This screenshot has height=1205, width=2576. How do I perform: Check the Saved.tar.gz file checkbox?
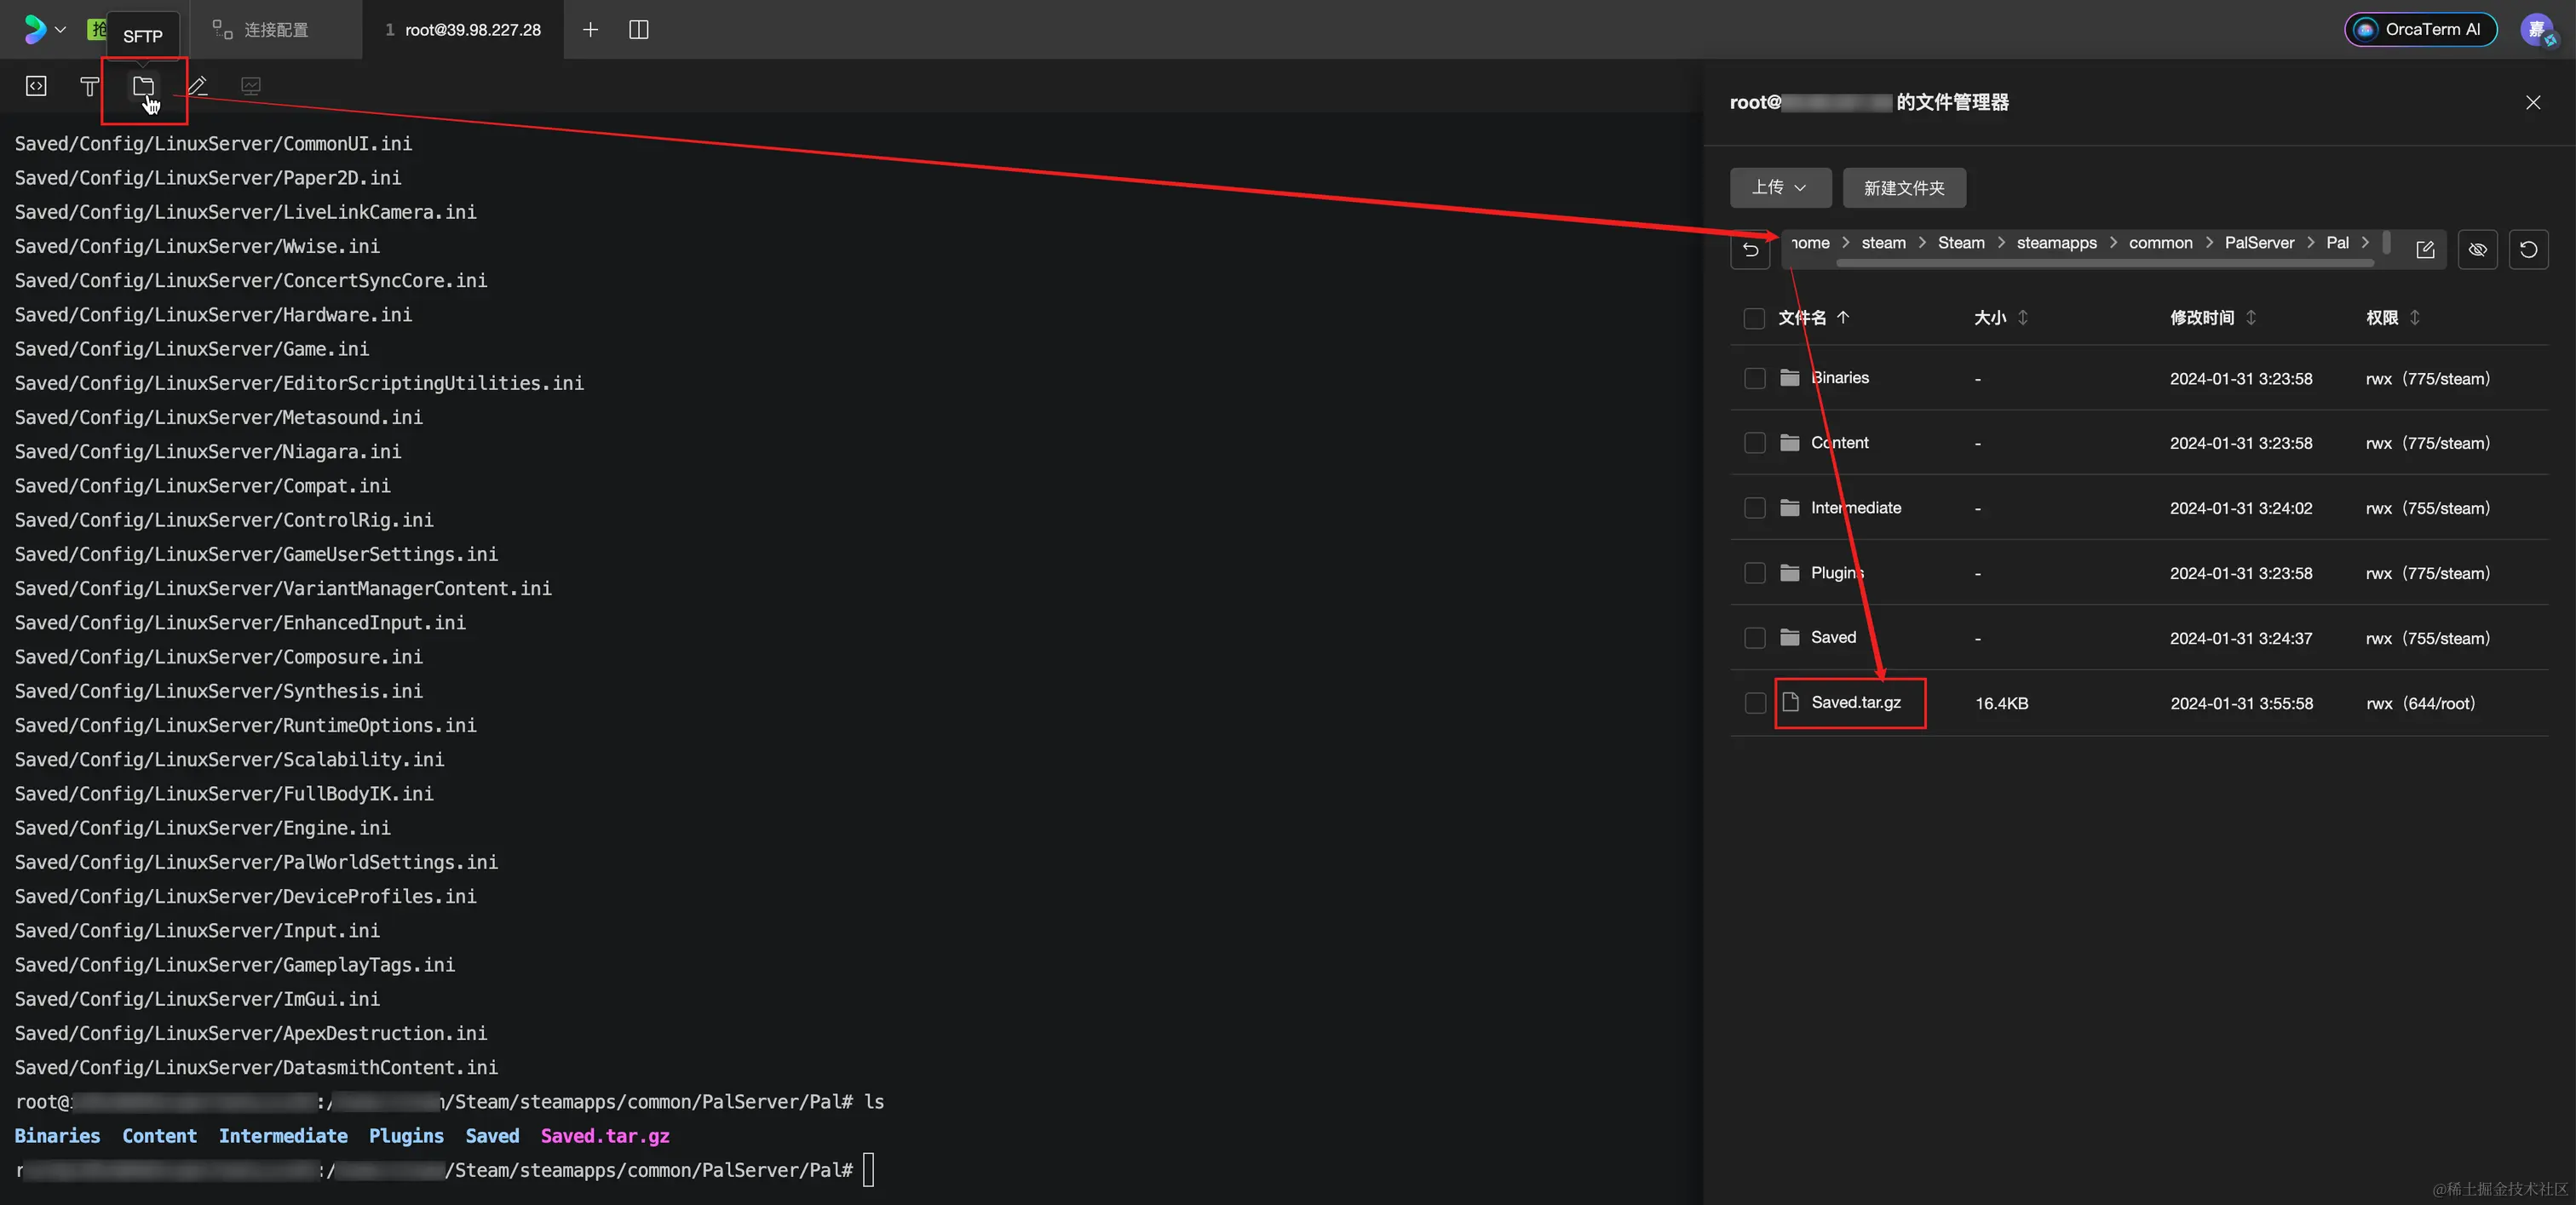[x=1755, y=703]
